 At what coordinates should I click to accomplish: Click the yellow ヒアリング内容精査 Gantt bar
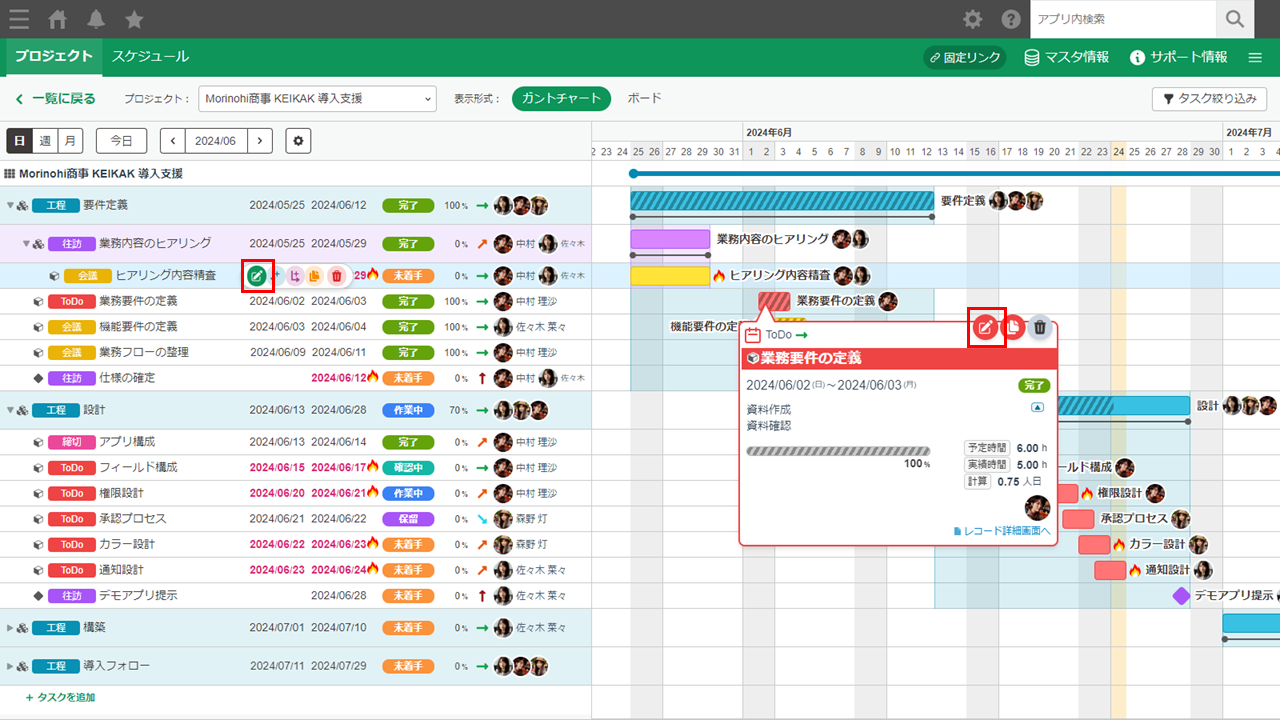pos(670,276)
